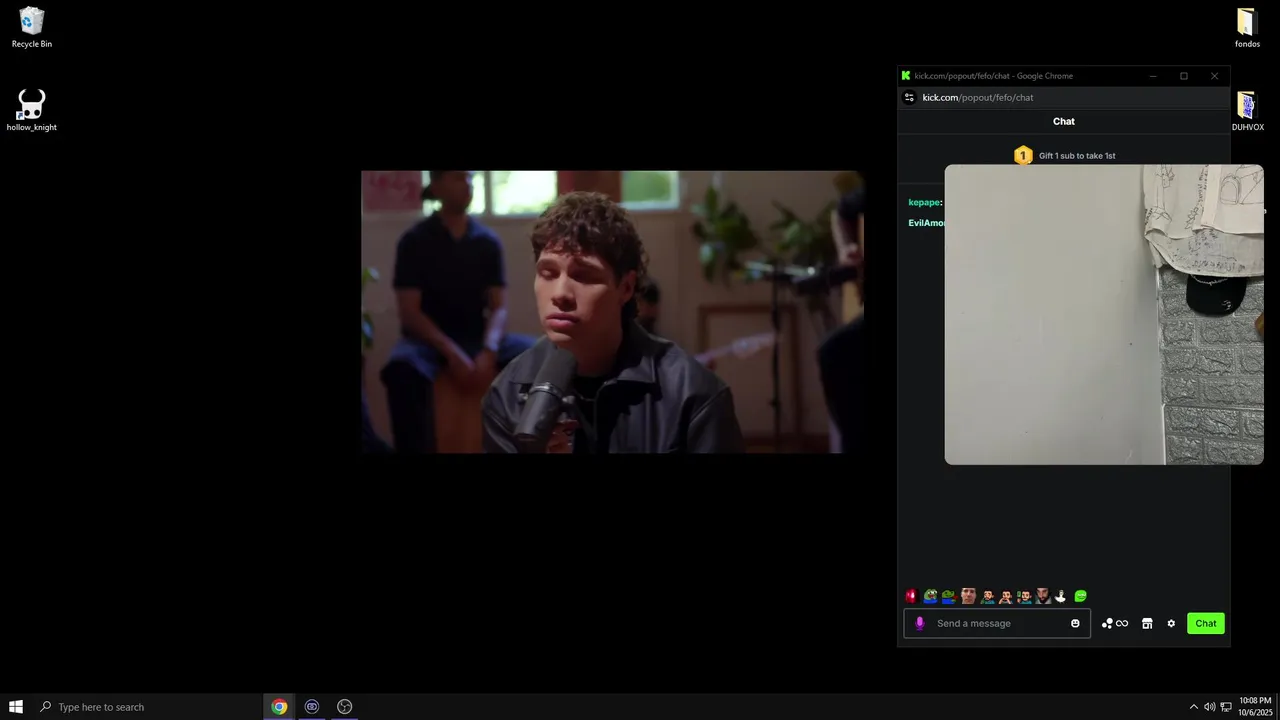Open the channel points bubbles icon

[x=1107, y=623]
